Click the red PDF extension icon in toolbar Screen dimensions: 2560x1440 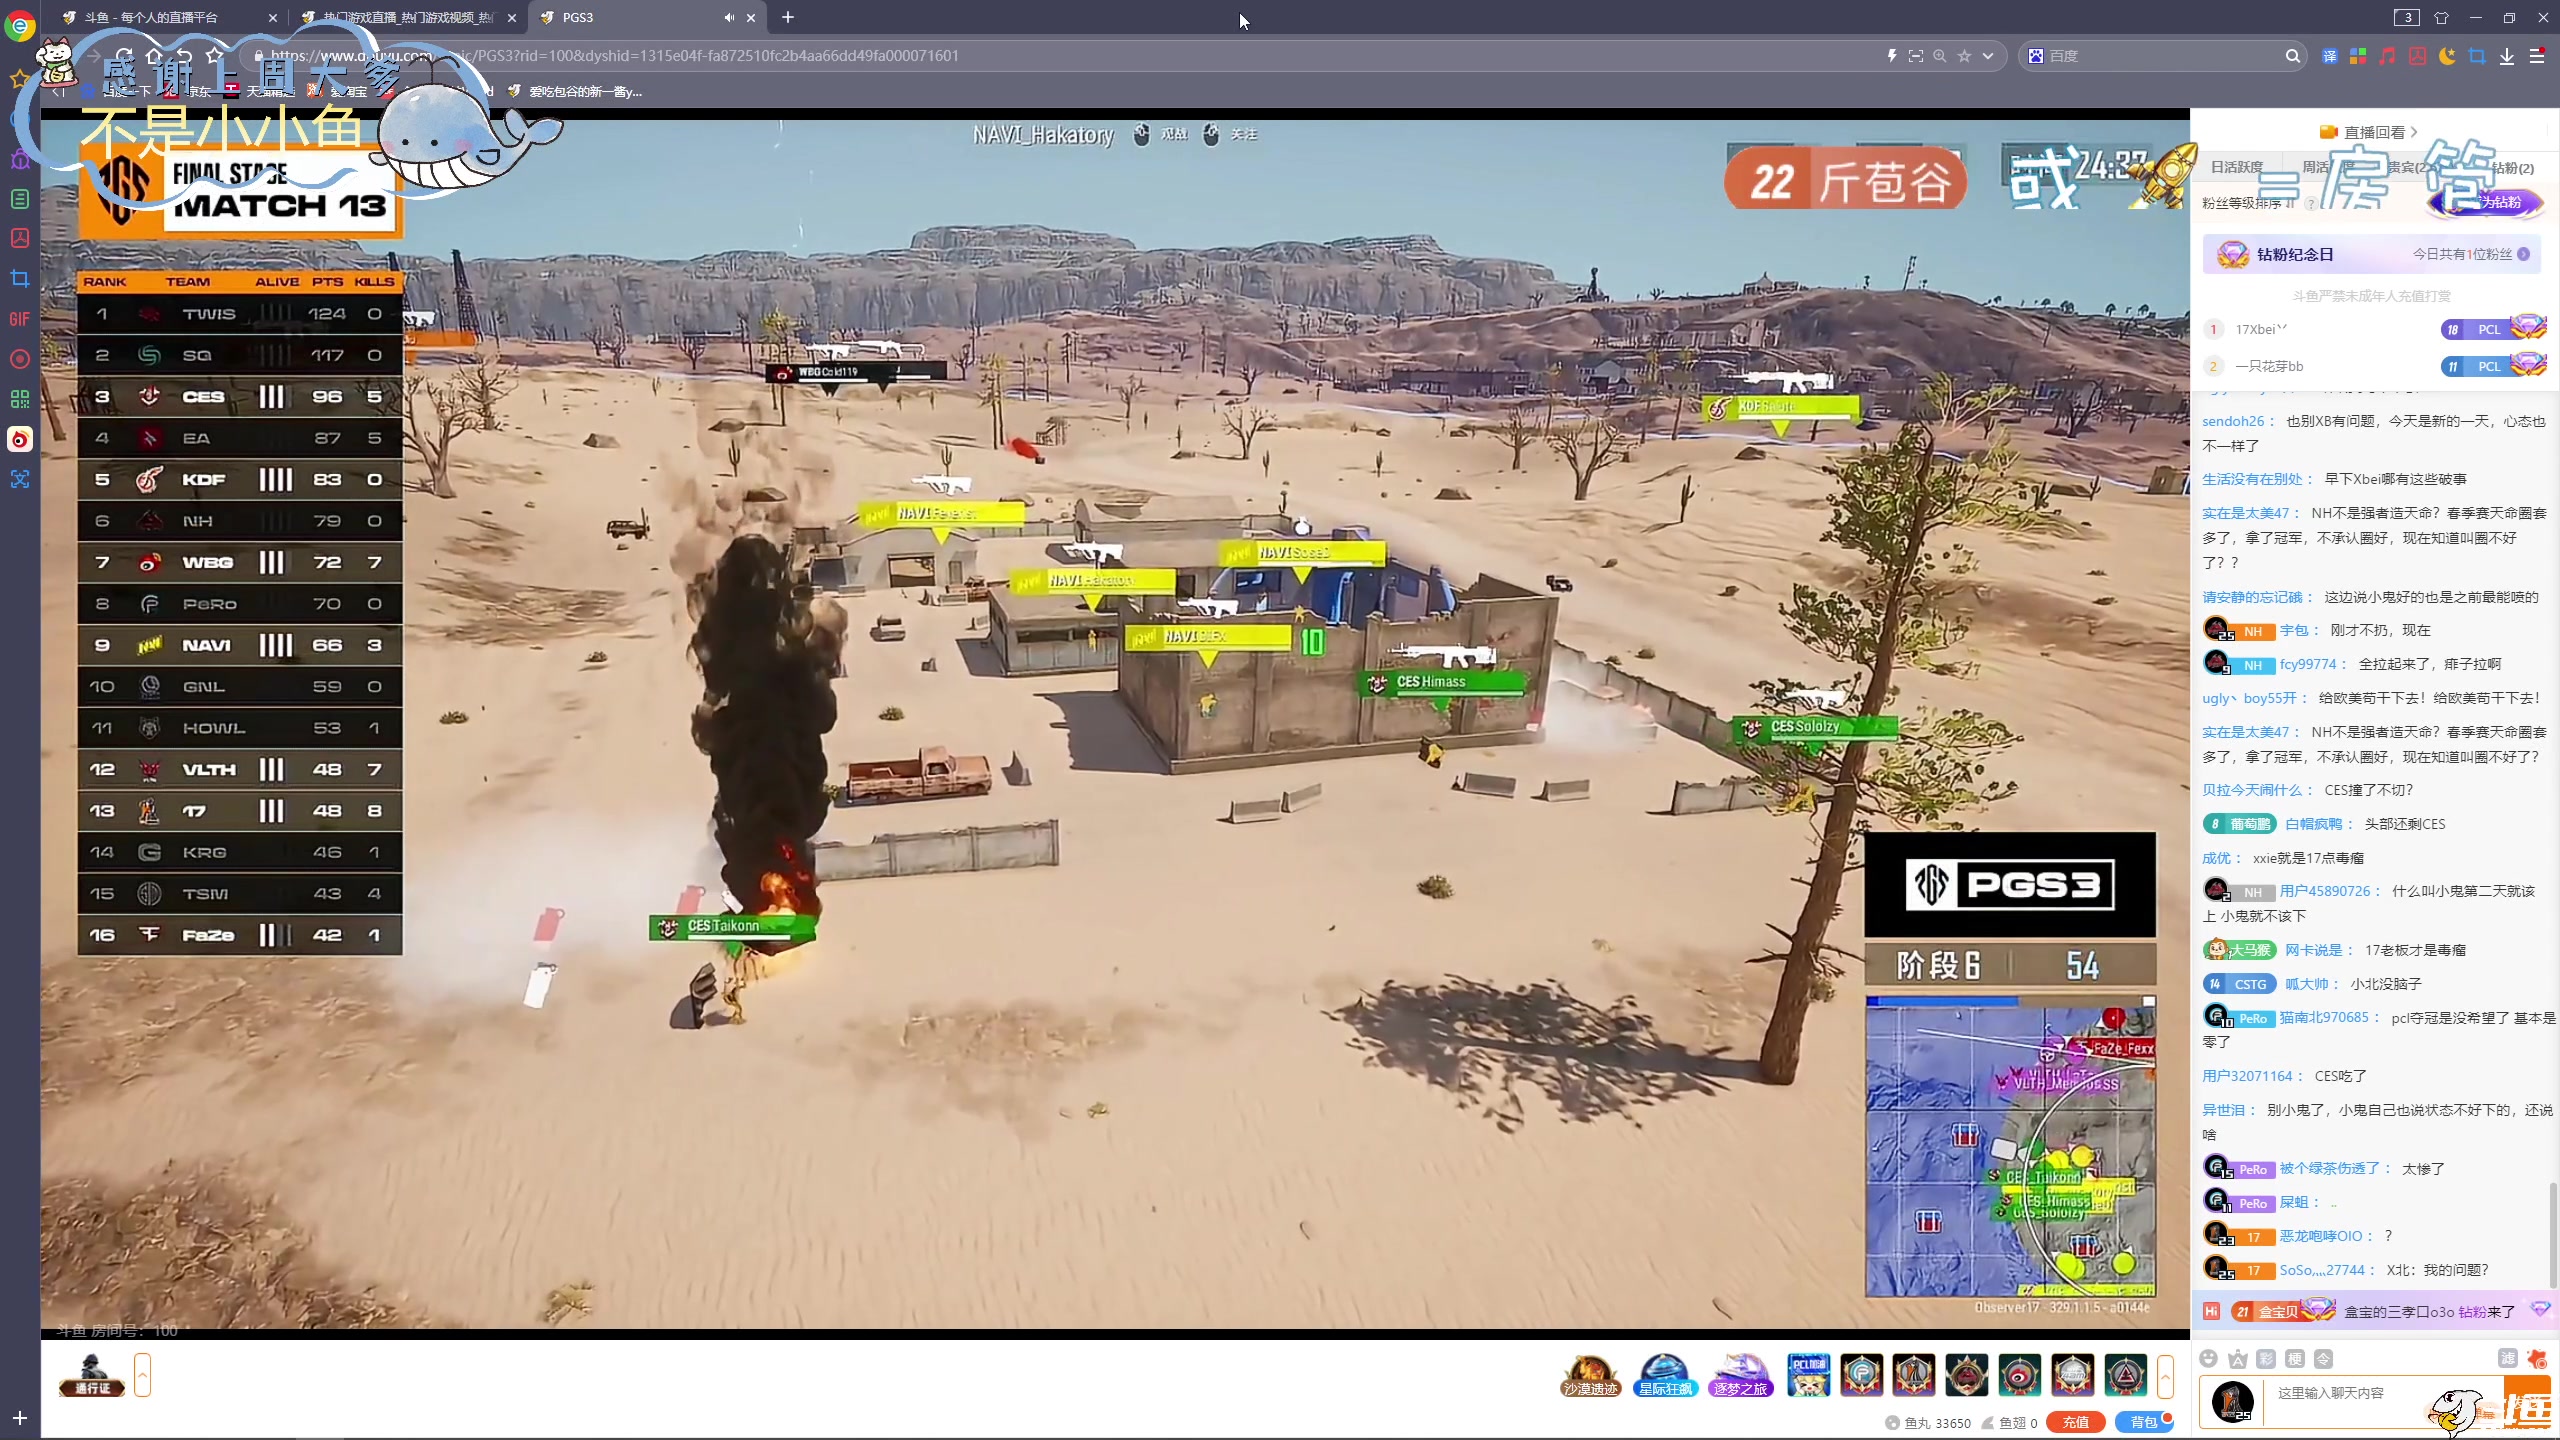coord(2418,56)
